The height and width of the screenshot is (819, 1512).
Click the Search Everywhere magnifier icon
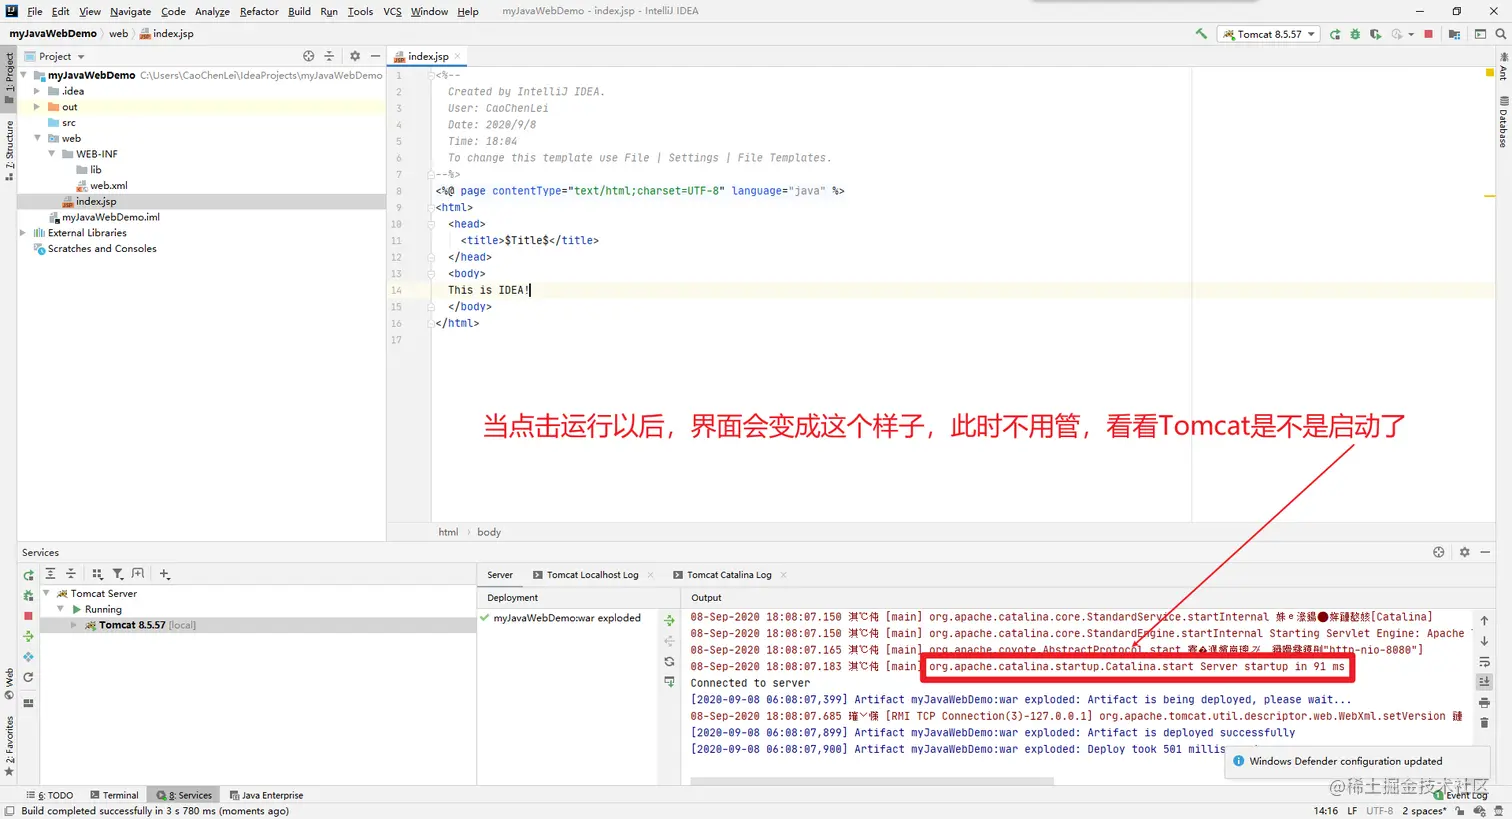(x=1500, y=34)
